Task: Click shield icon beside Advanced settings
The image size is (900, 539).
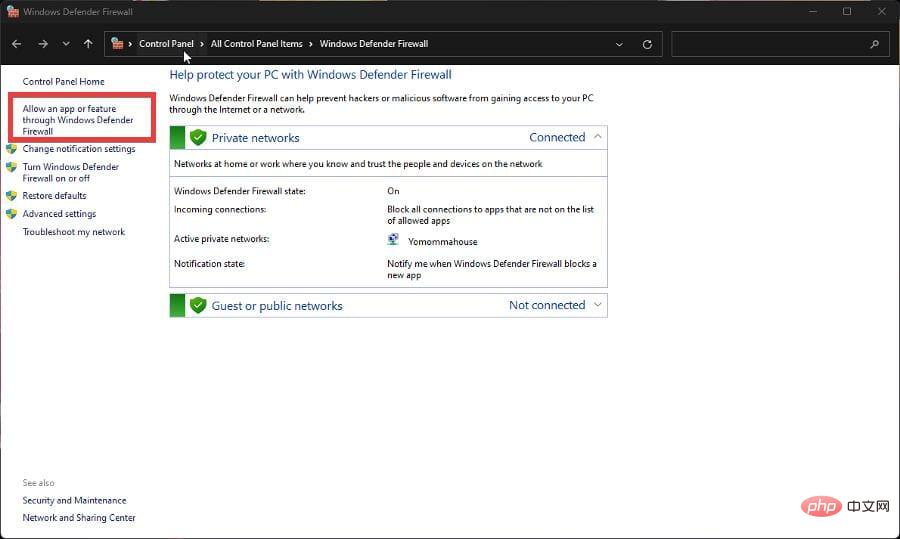Action: (x=11, y=214)
